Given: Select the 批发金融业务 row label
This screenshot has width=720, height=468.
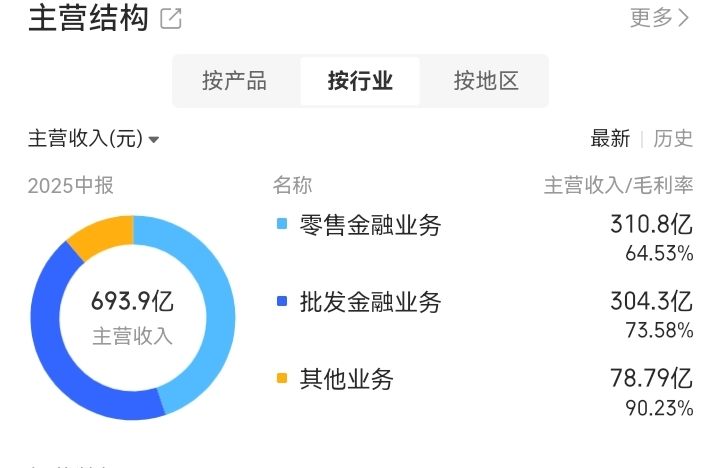Looking at the screenshot, I should (370, 301).
